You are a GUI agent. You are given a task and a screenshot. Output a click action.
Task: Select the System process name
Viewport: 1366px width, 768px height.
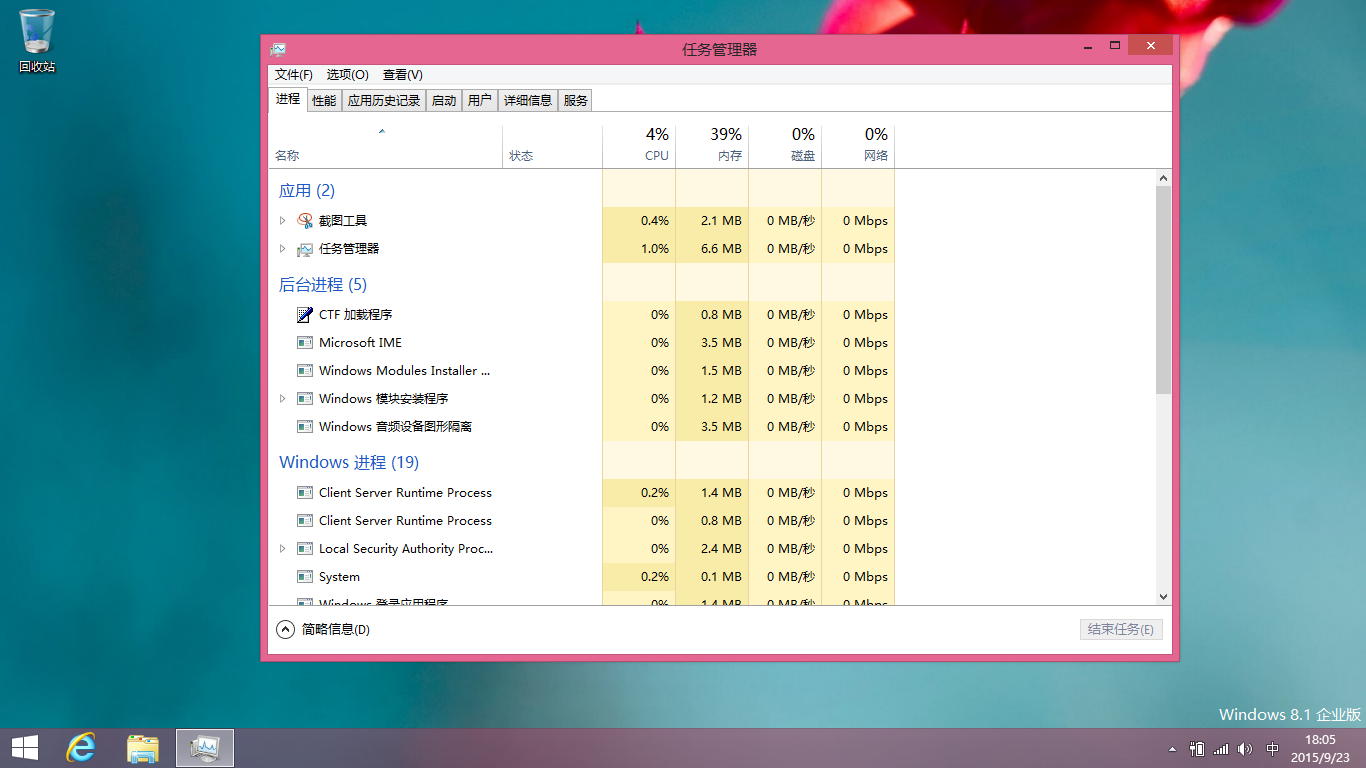point(339,577)
